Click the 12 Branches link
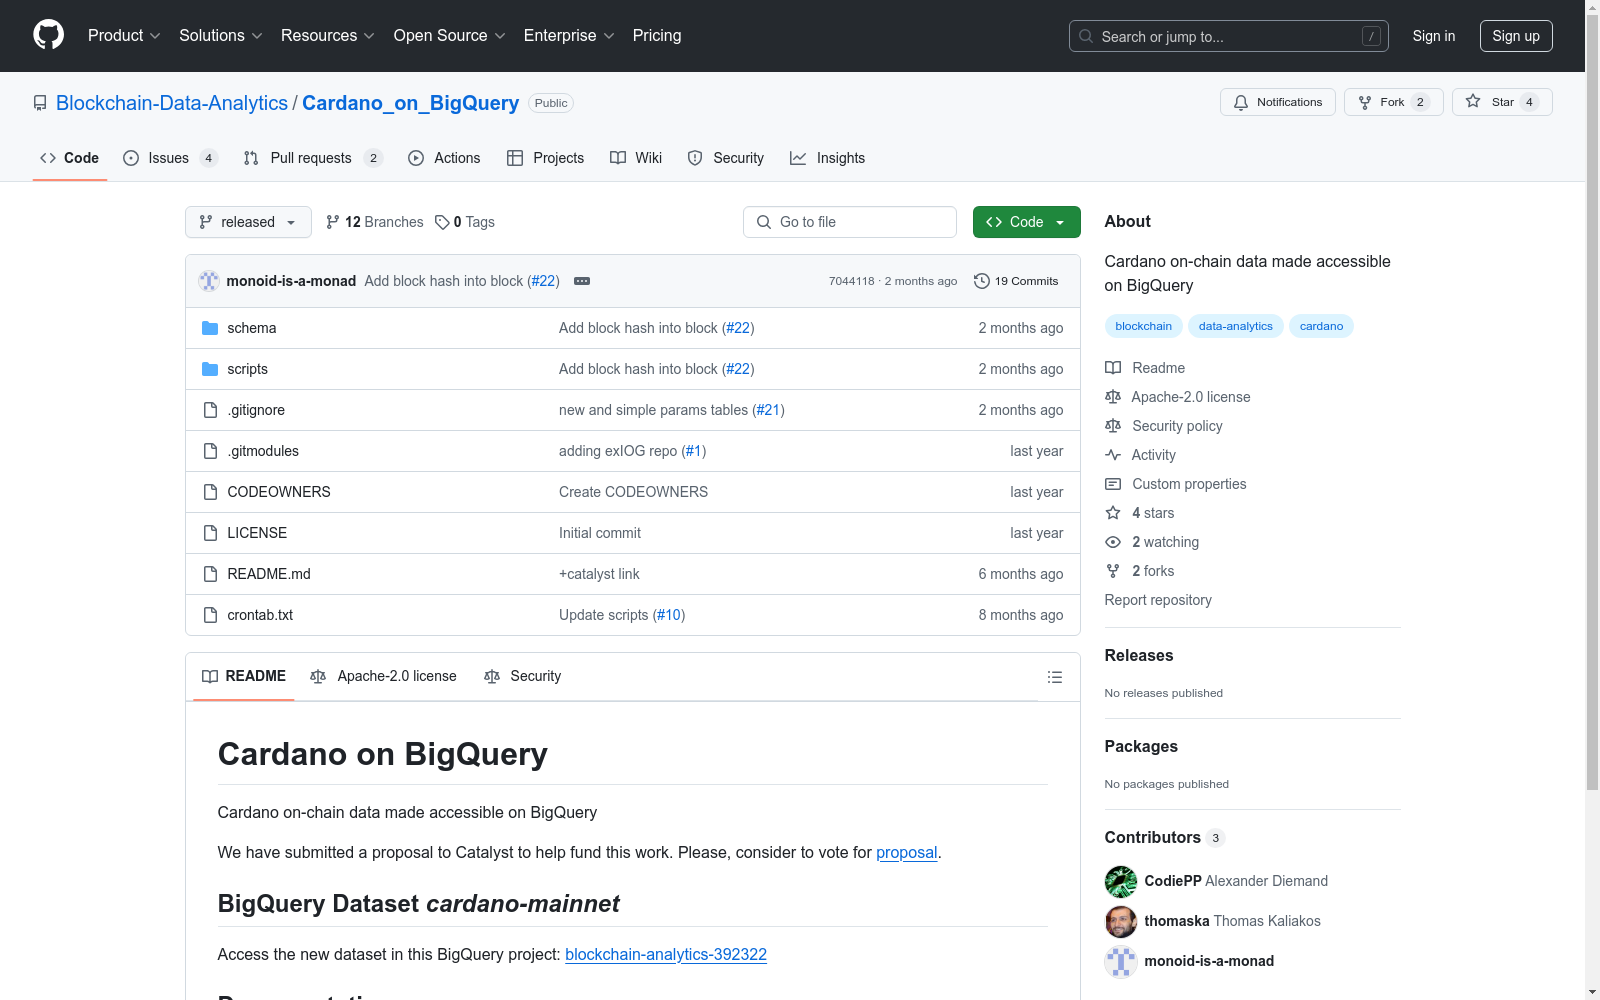1600x1000 pixels. (374, 222)
